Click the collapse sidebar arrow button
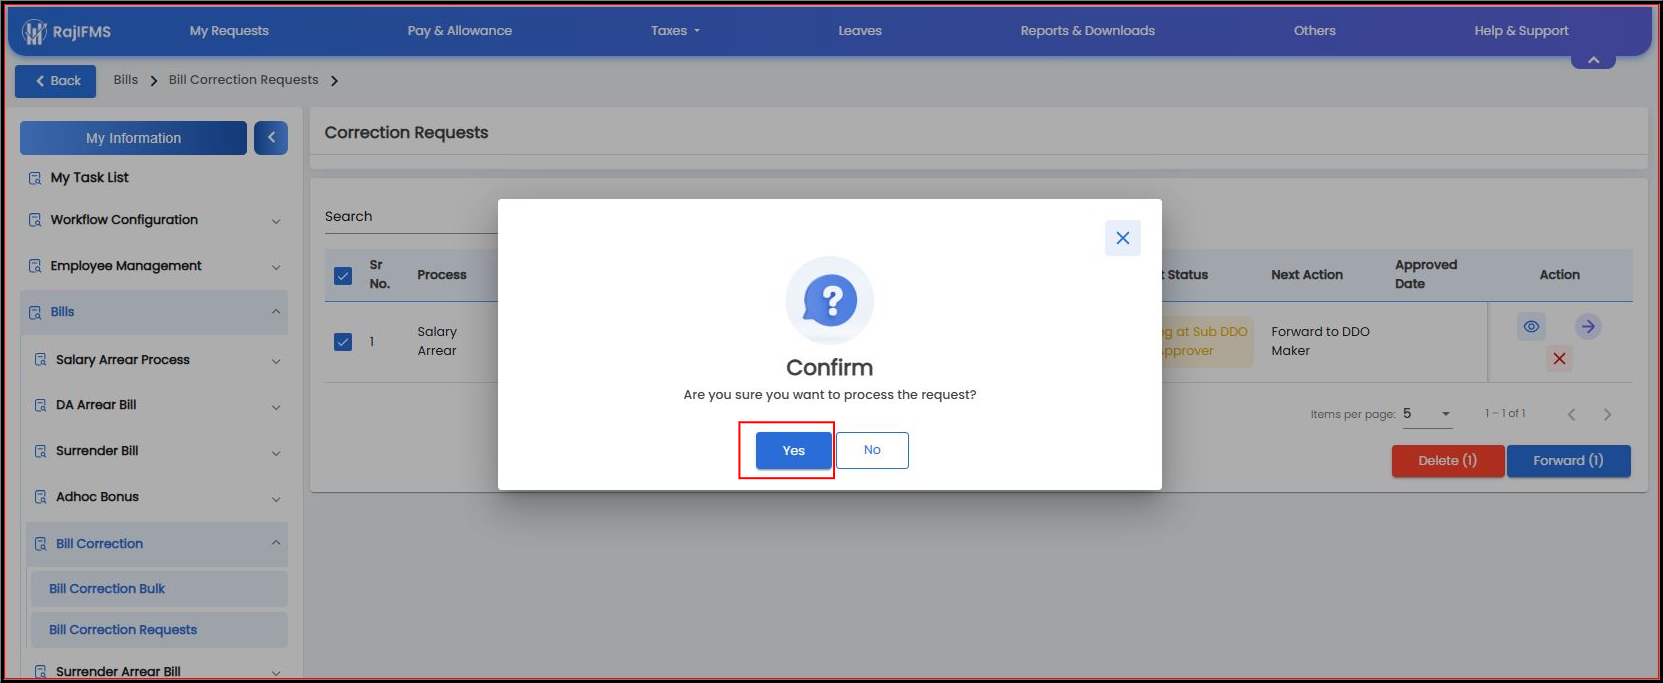 click(271, 138)
